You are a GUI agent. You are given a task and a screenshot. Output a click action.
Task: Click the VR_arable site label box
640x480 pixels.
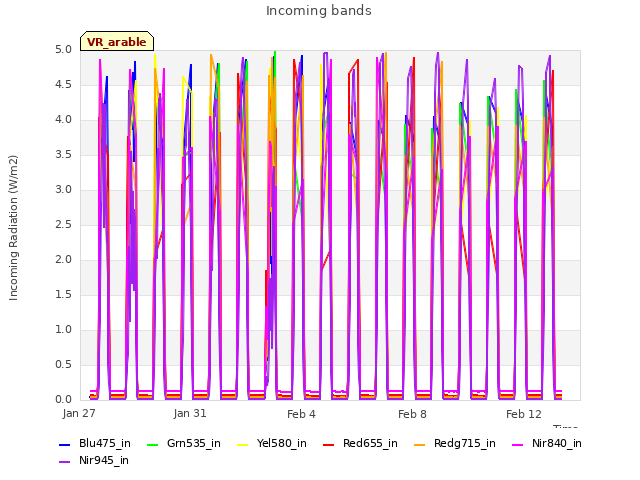pyautogui.click(x=117, y=41)
